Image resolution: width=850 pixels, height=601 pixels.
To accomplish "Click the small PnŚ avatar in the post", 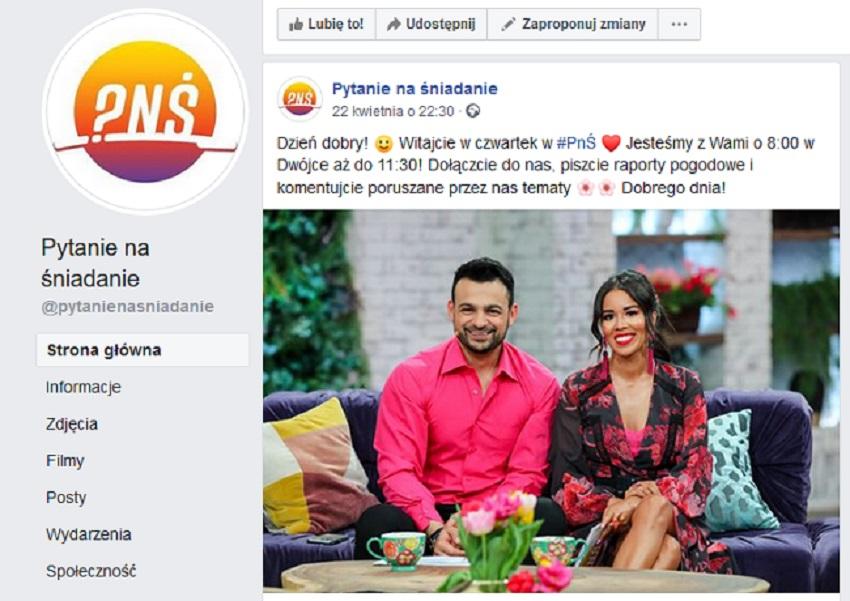I will tap(300, 99).
